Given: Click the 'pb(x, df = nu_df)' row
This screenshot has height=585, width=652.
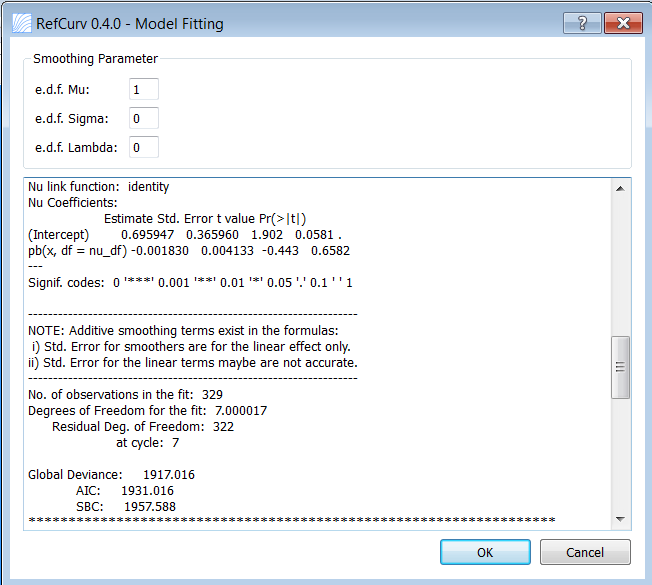Looking at the screenshot, I should (189, 251).
